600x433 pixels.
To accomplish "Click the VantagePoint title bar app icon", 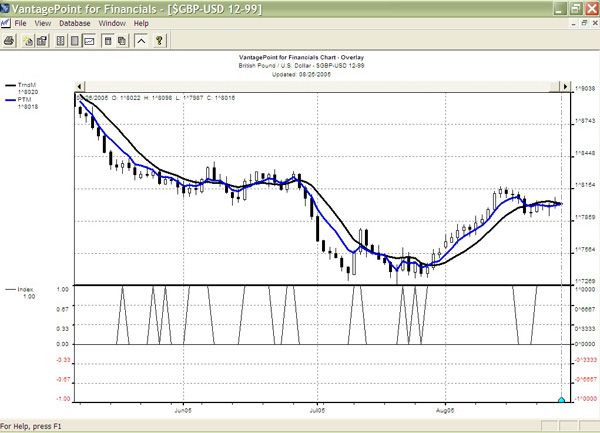I will click(x=5, y=8).
